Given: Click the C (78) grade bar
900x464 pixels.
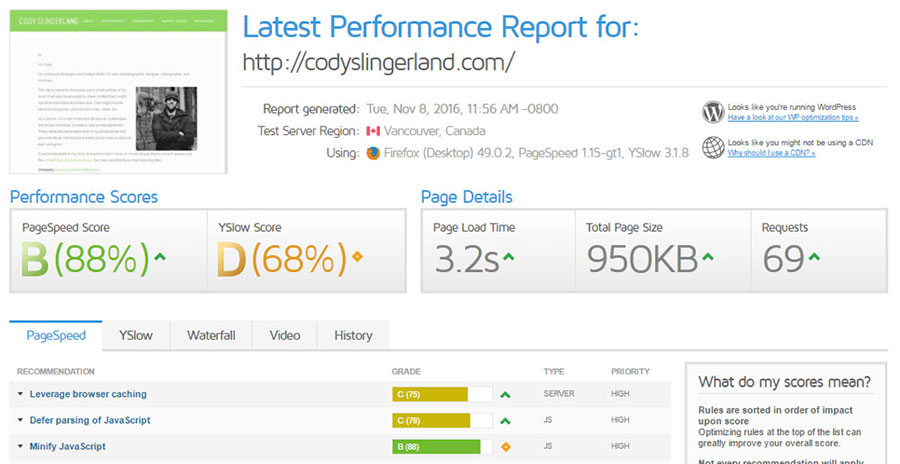Looking at the screenshot, I should coord(442,421).
